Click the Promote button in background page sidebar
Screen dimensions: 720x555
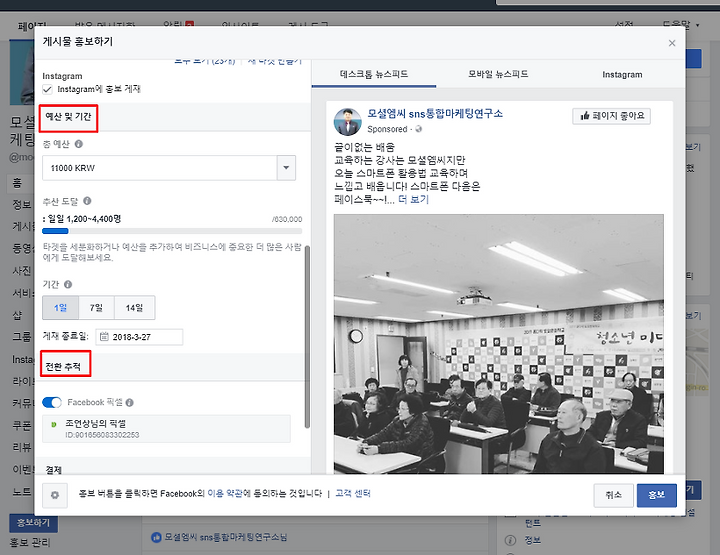(34, 523)
